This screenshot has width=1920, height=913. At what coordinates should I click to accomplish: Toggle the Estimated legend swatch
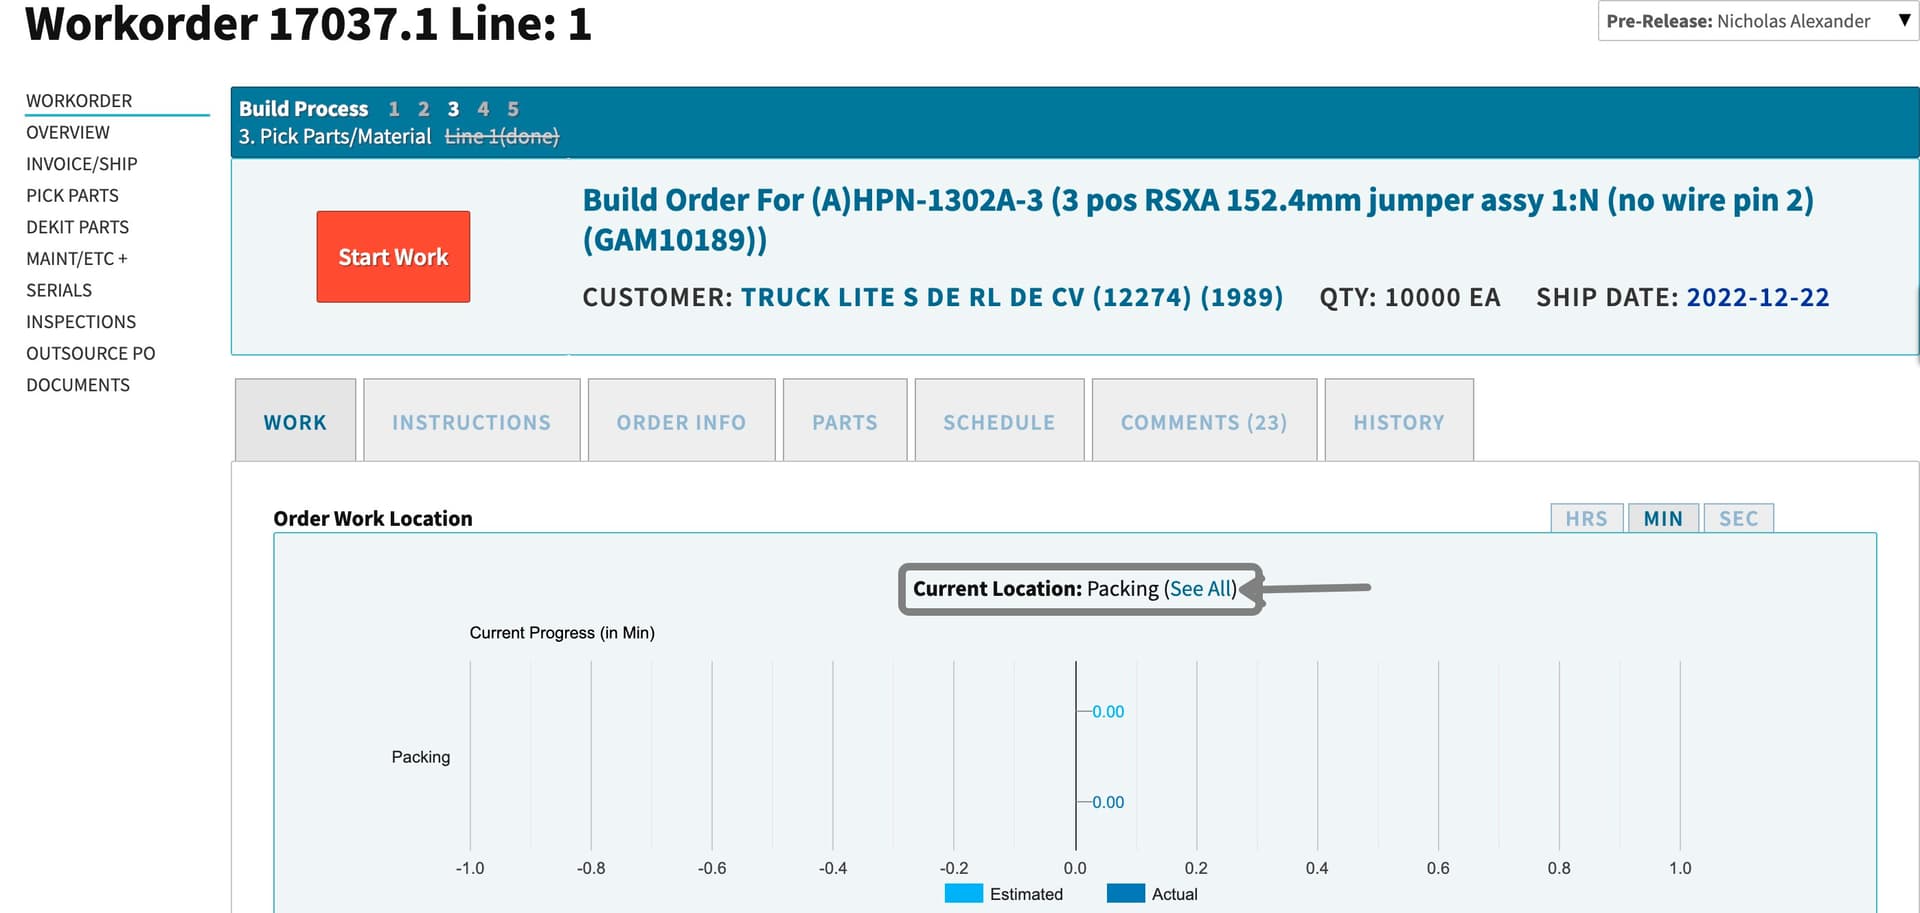[964, 894]
